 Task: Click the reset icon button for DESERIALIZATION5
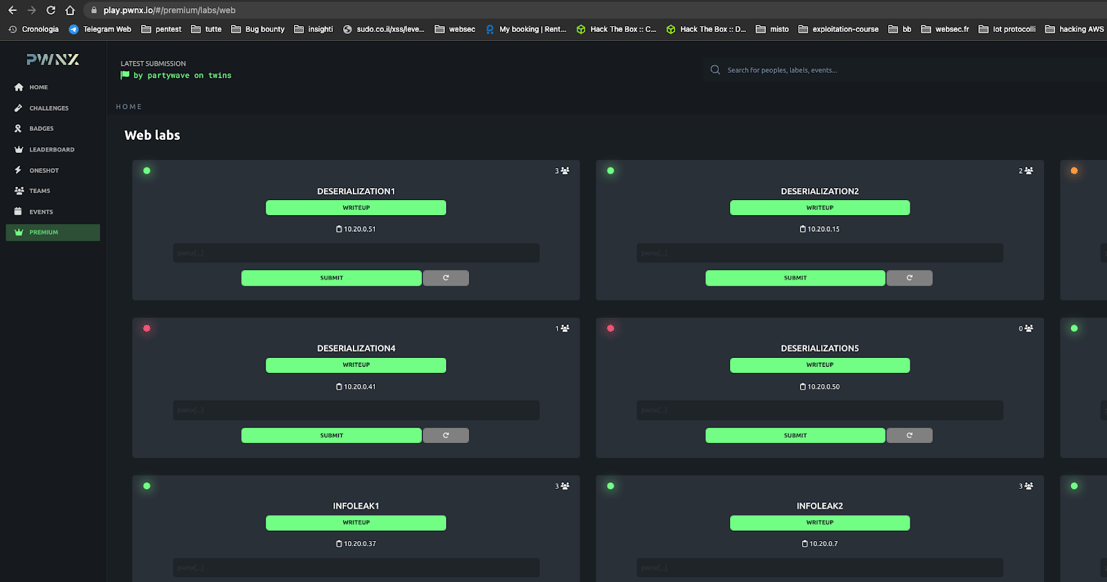[x=909, y=435]
